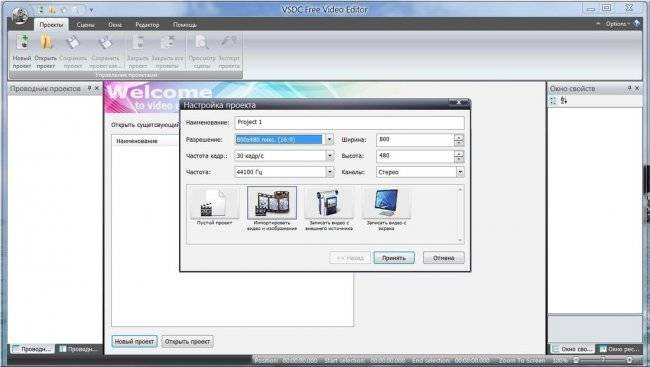Pin the Проводник проектов panel

(x=89, y=88)
